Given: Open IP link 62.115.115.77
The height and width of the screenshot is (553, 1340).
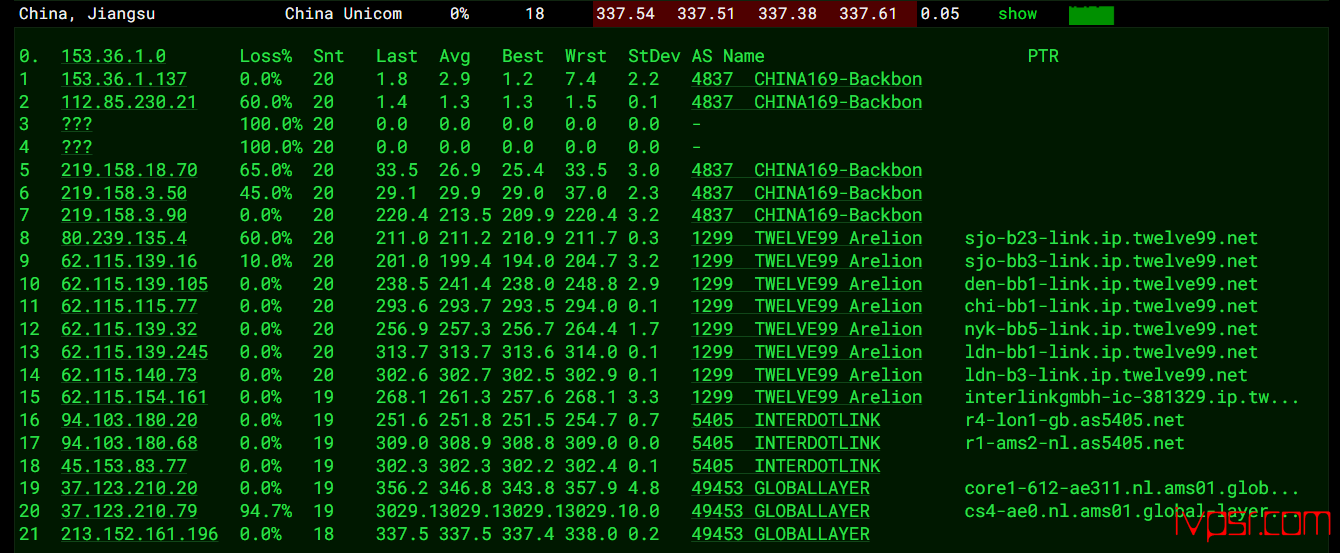Looking at the screenshot, I should pos(129,306).
